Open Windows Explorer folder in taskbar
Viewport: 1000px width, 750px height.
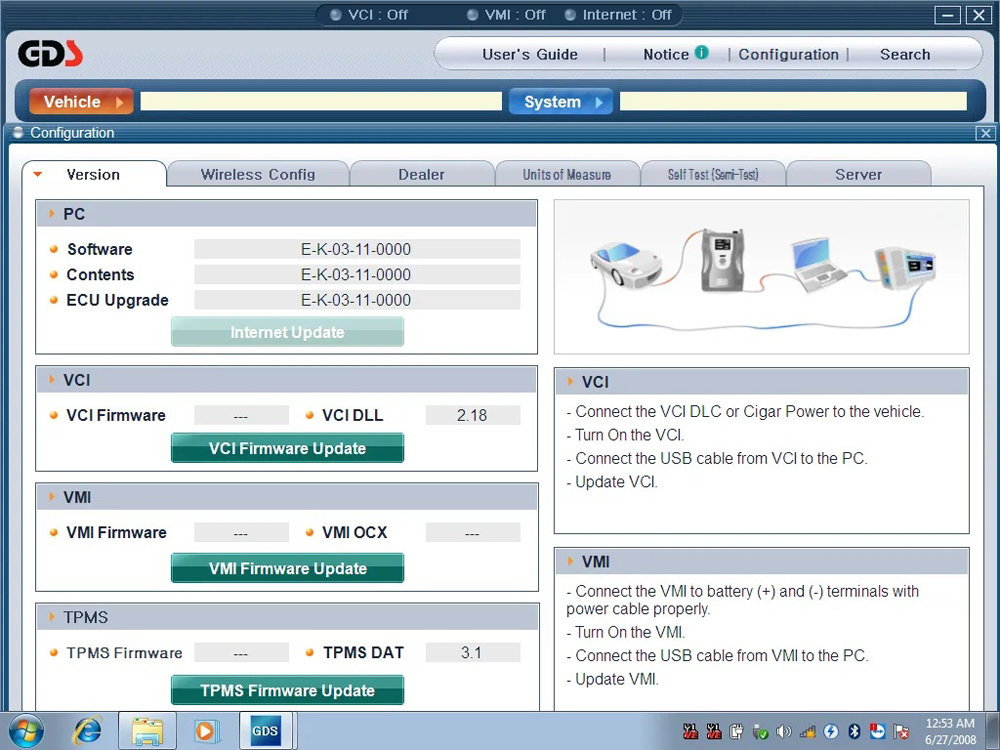click(147, 731)
